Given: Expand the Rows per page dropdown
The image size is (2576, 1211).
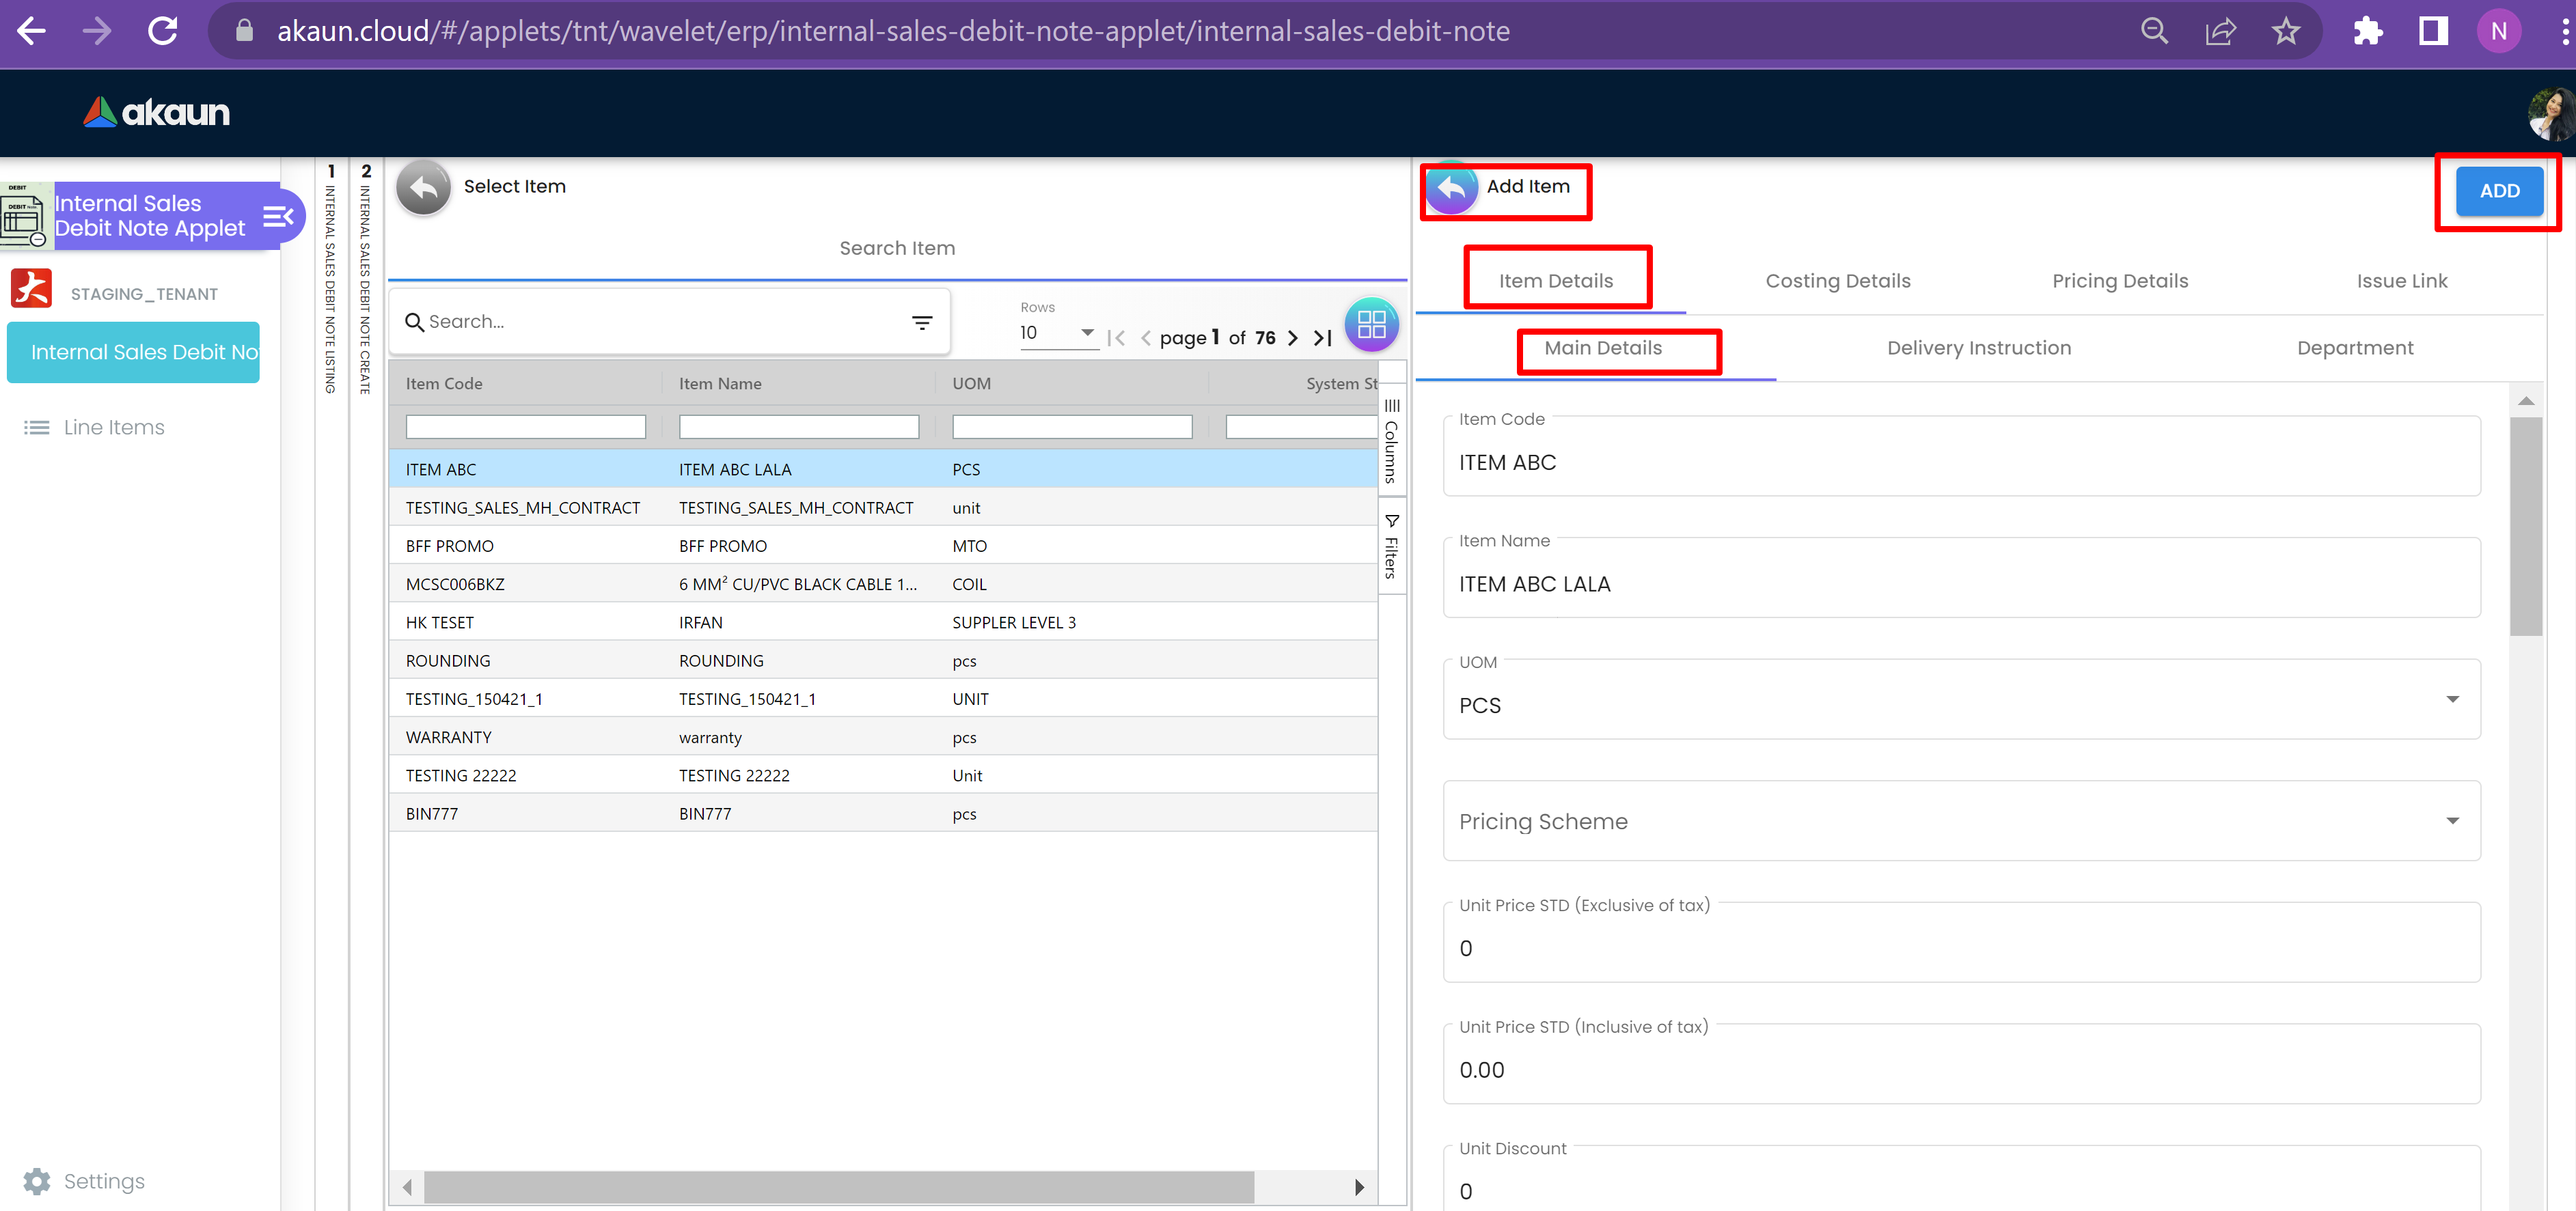Looking at the screenshot, I should [1086, 332].
